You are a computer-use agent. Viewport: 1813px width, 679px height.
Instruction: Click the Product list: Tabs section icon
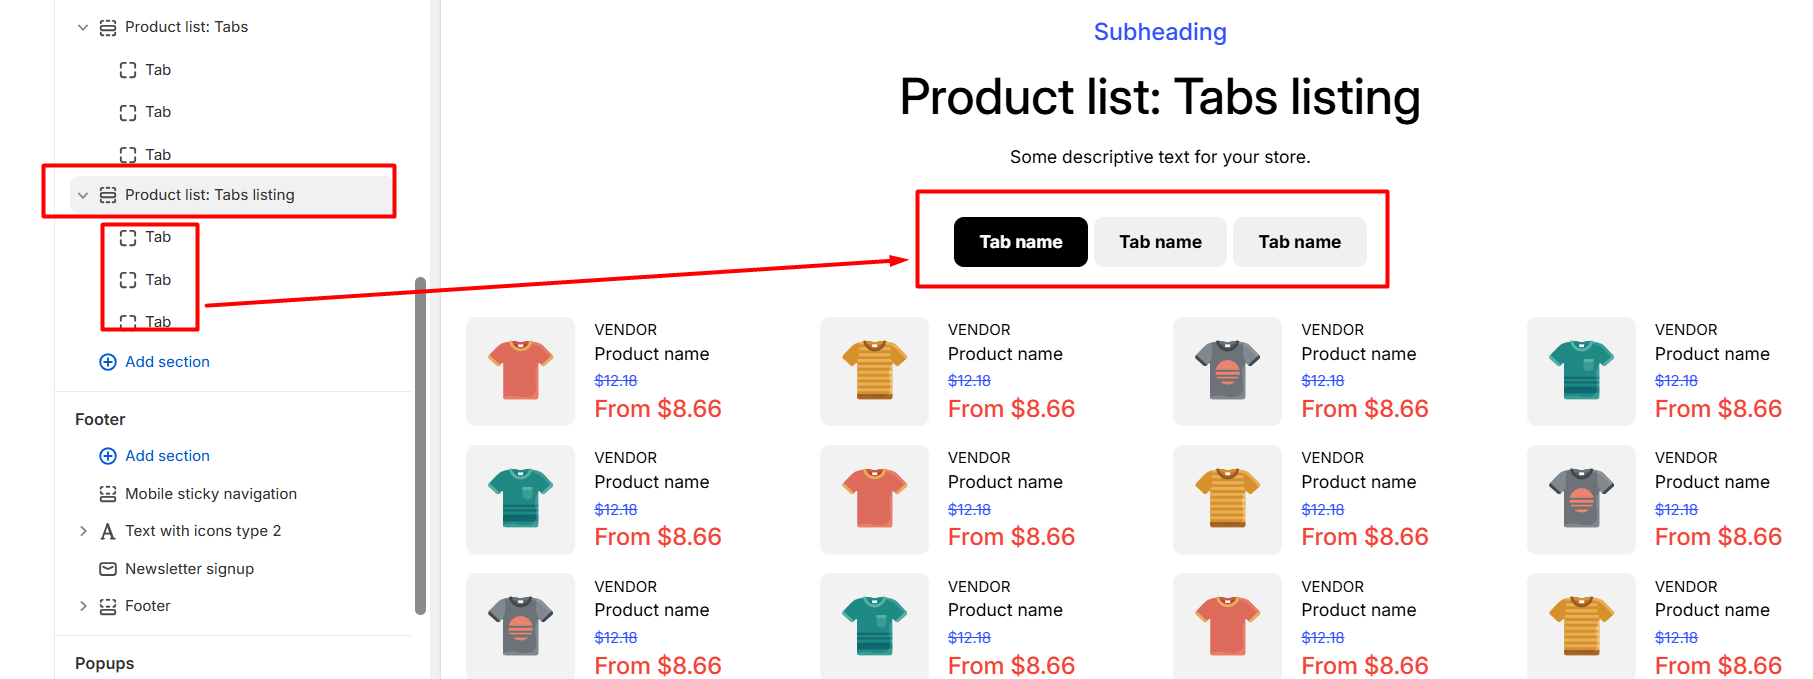click(x=108, y=27)
